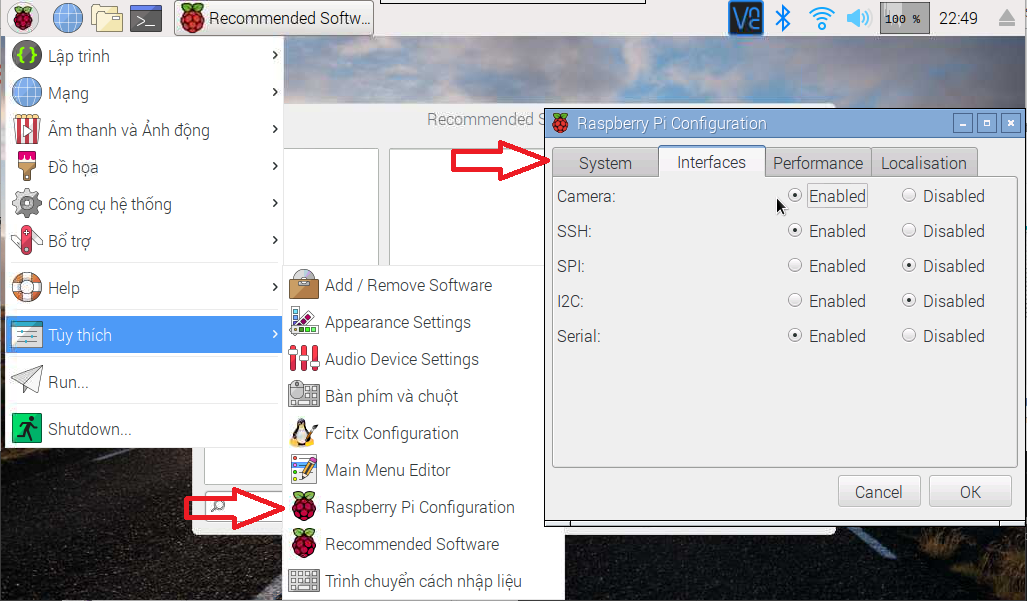
Task: Expand Công cụ hệ thống submenu arrow
Action: click(275, 204)
